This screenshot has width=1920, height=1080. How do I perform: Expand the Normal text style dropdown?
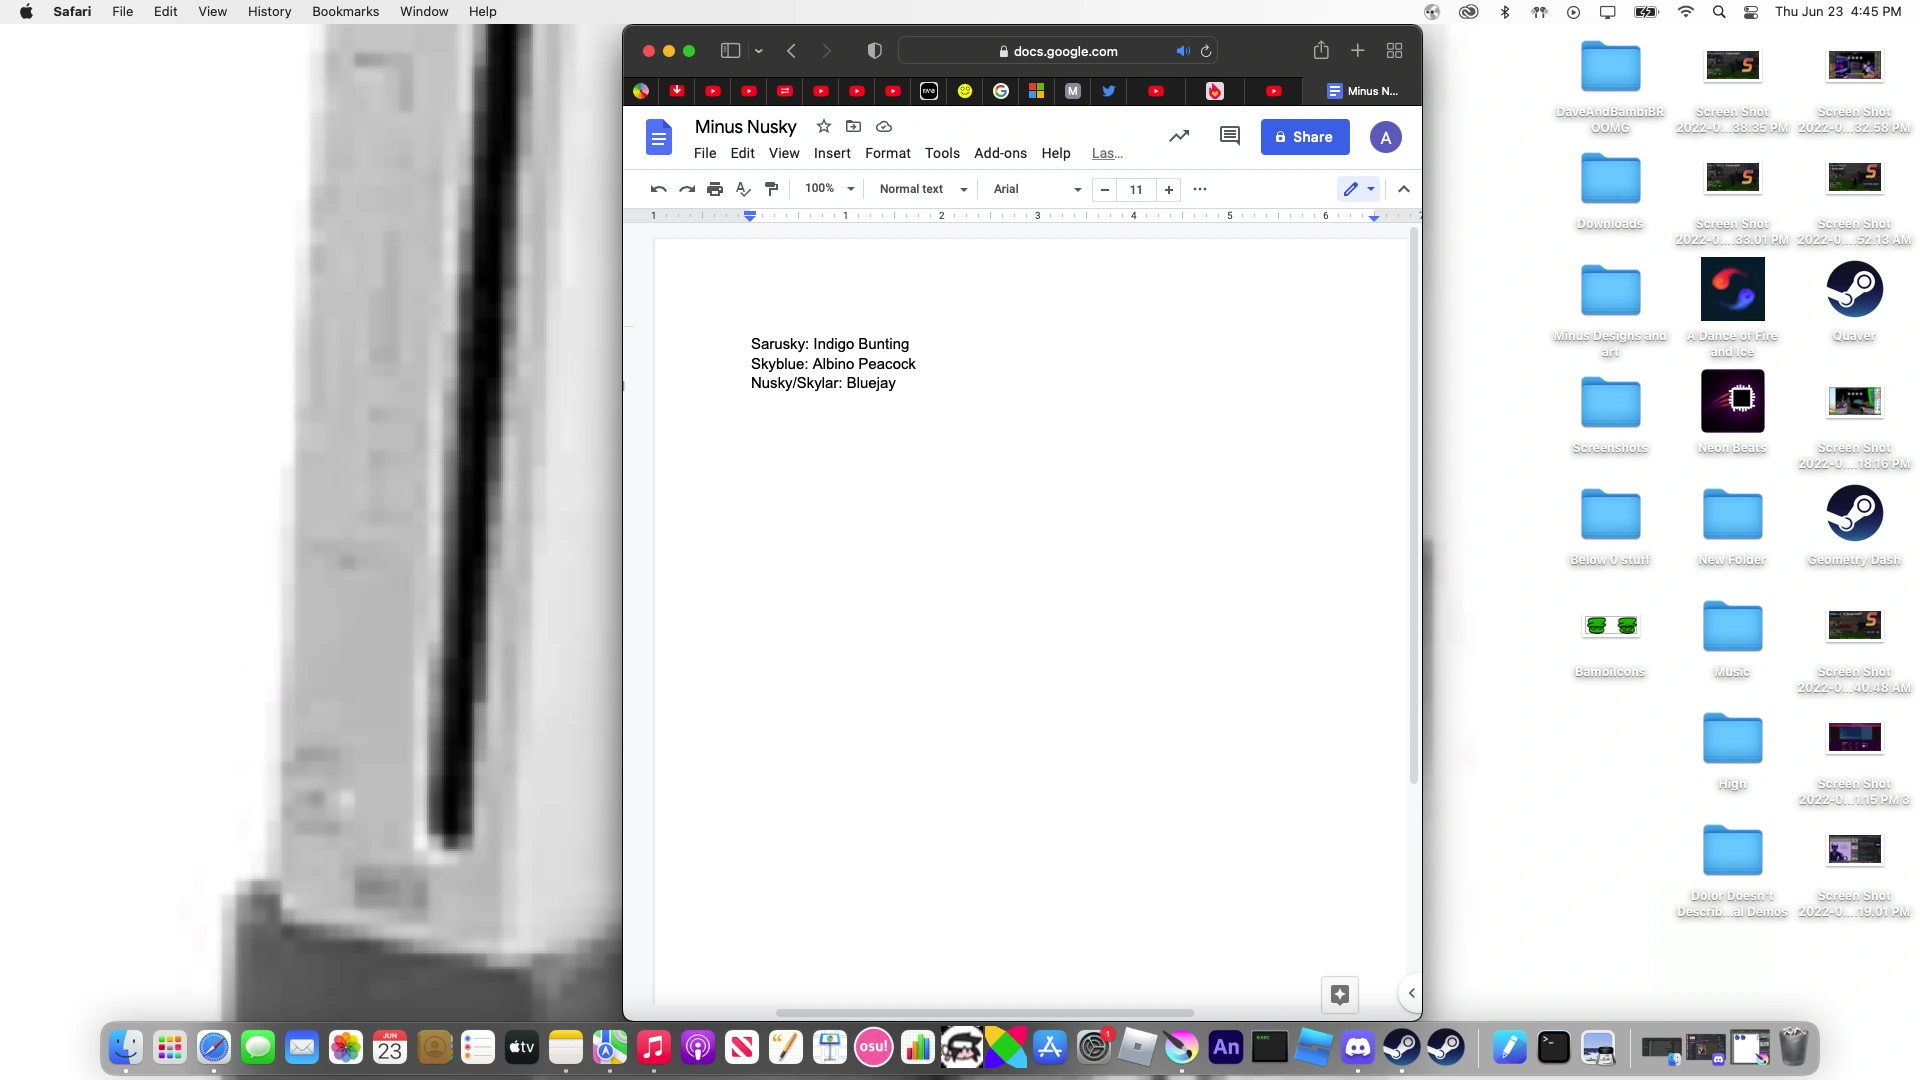coord(922,189)
